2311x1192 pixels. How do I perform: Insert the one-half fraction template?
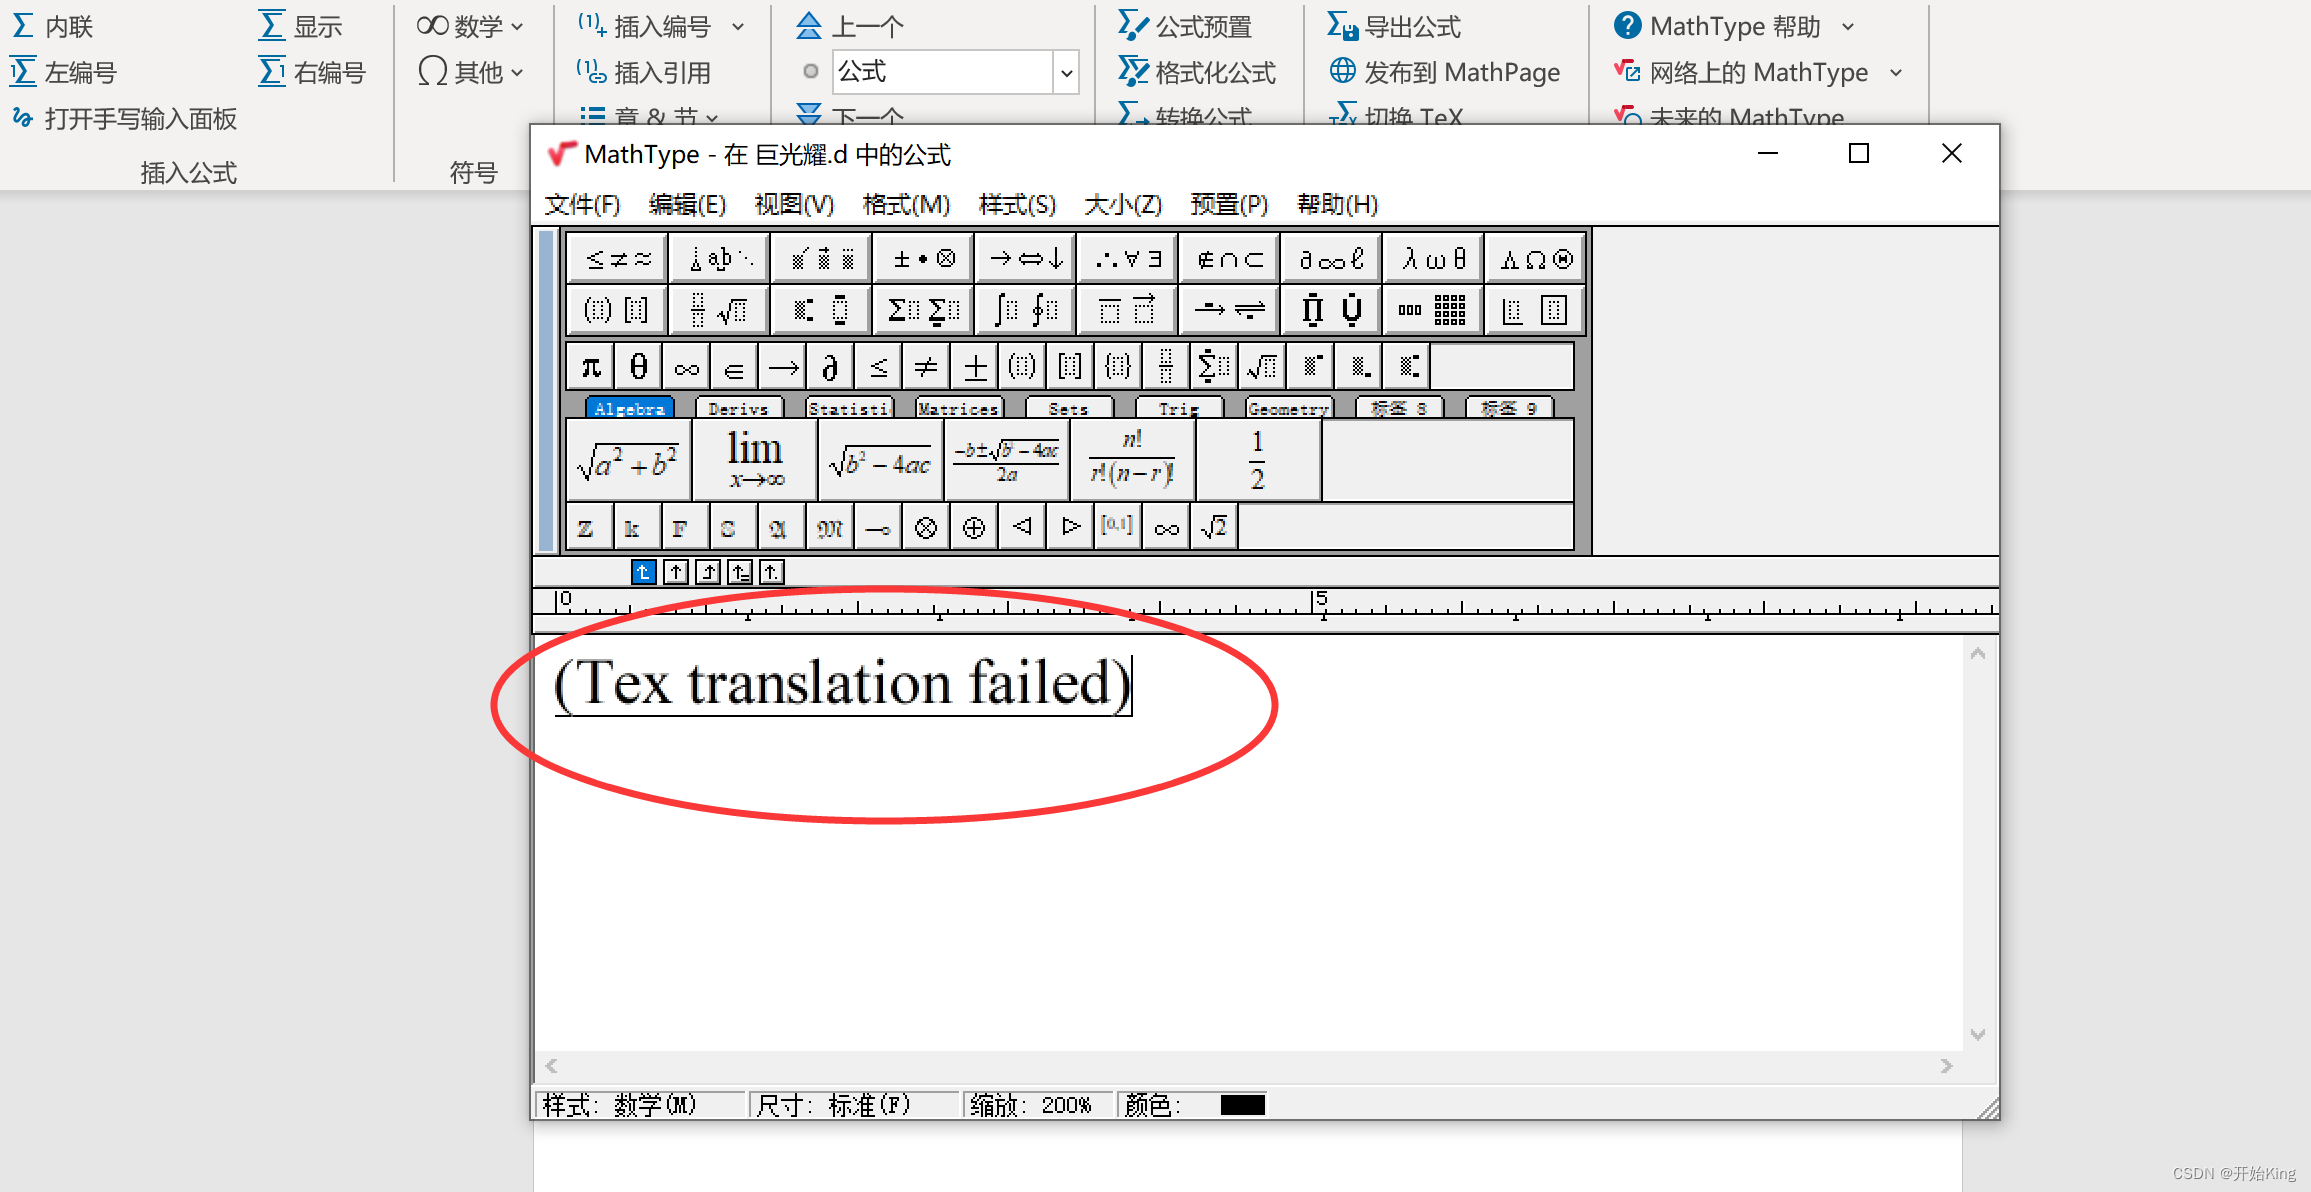tap(1257, 459)
